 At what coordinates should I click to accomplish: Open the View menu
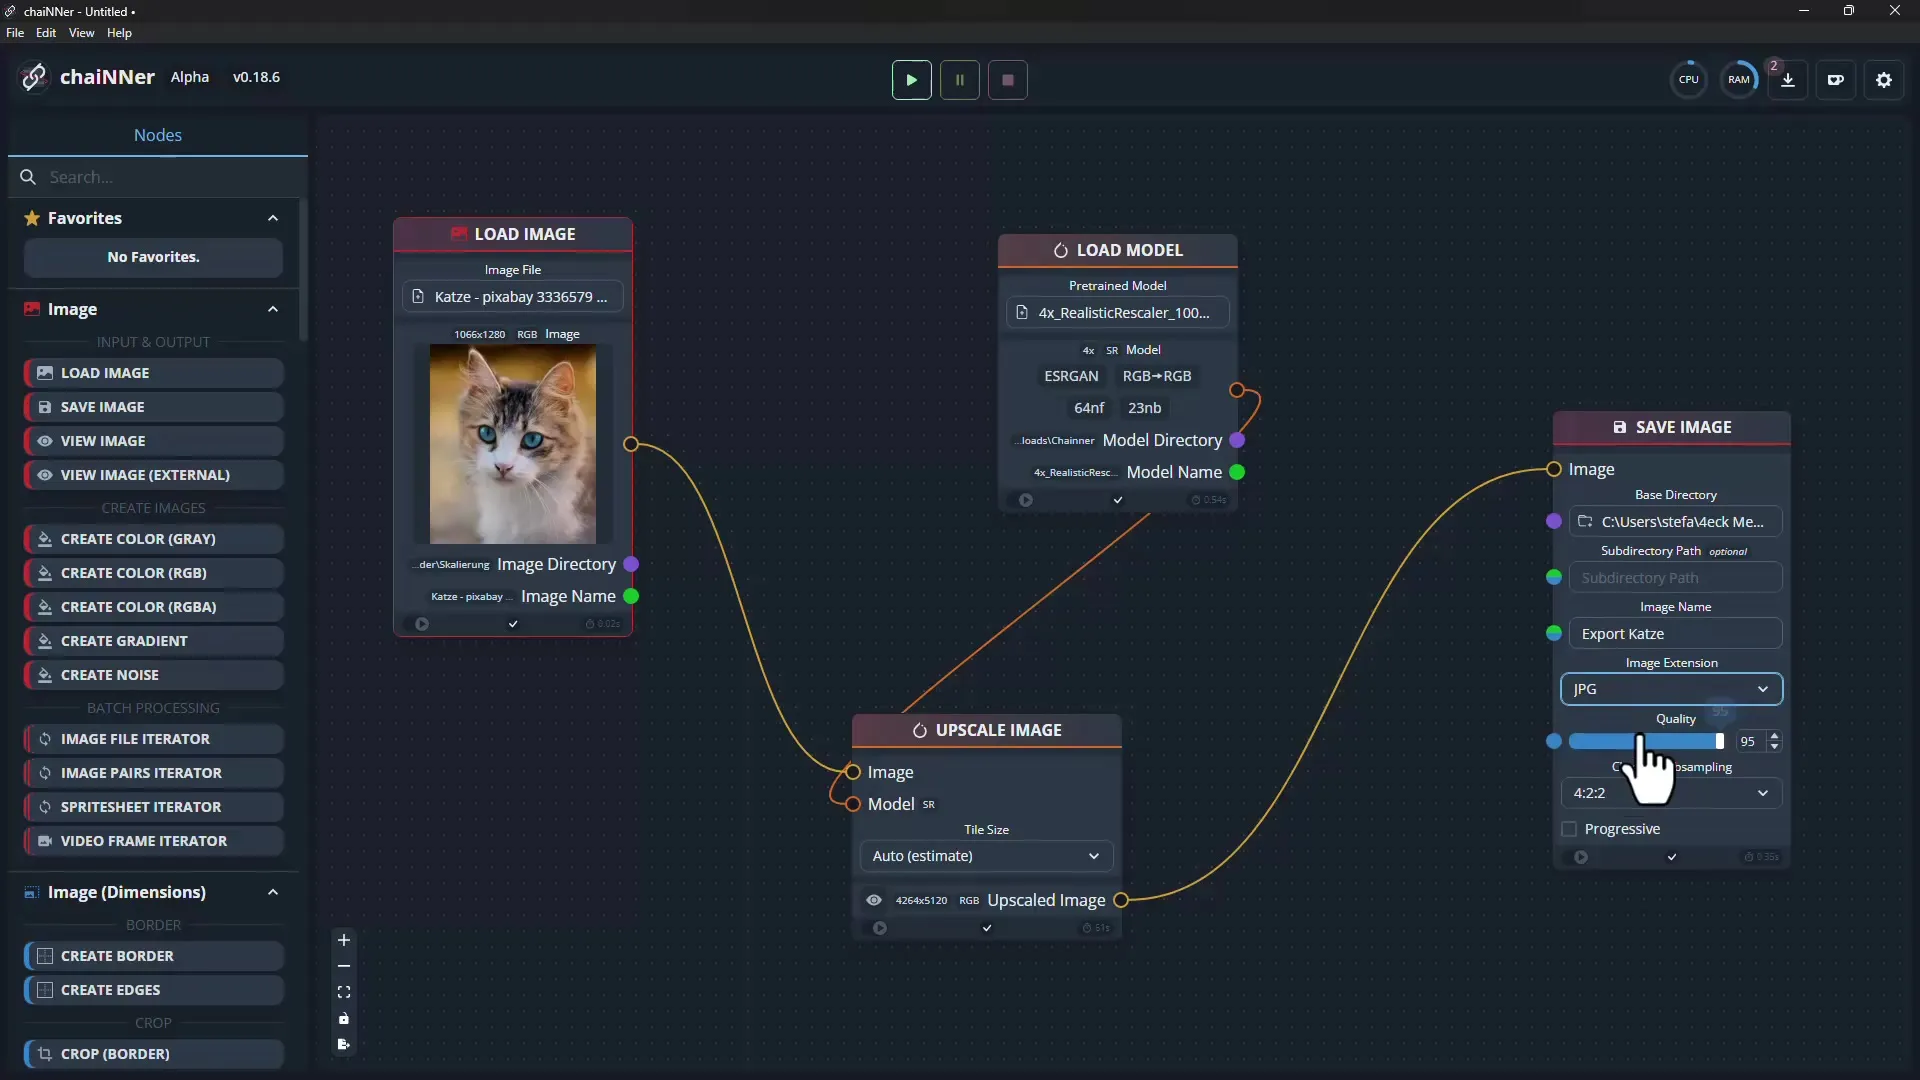coord(79,32)
